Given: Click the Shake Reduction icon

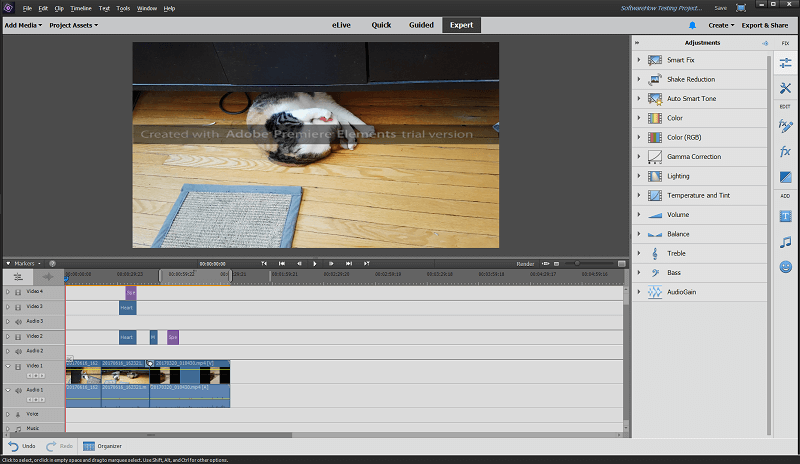Looking at the screenshot, I should pos(655,79).
